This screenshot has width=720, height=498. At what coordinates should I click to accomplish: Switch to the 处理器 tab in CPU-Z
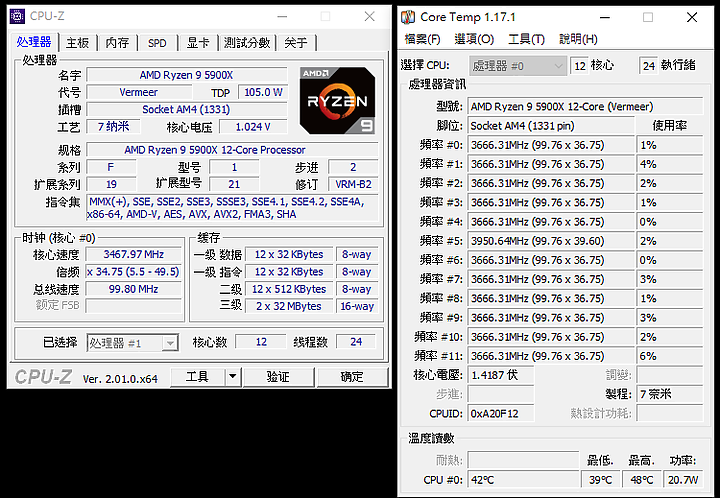pyautogui.click(x=34, y=42)
